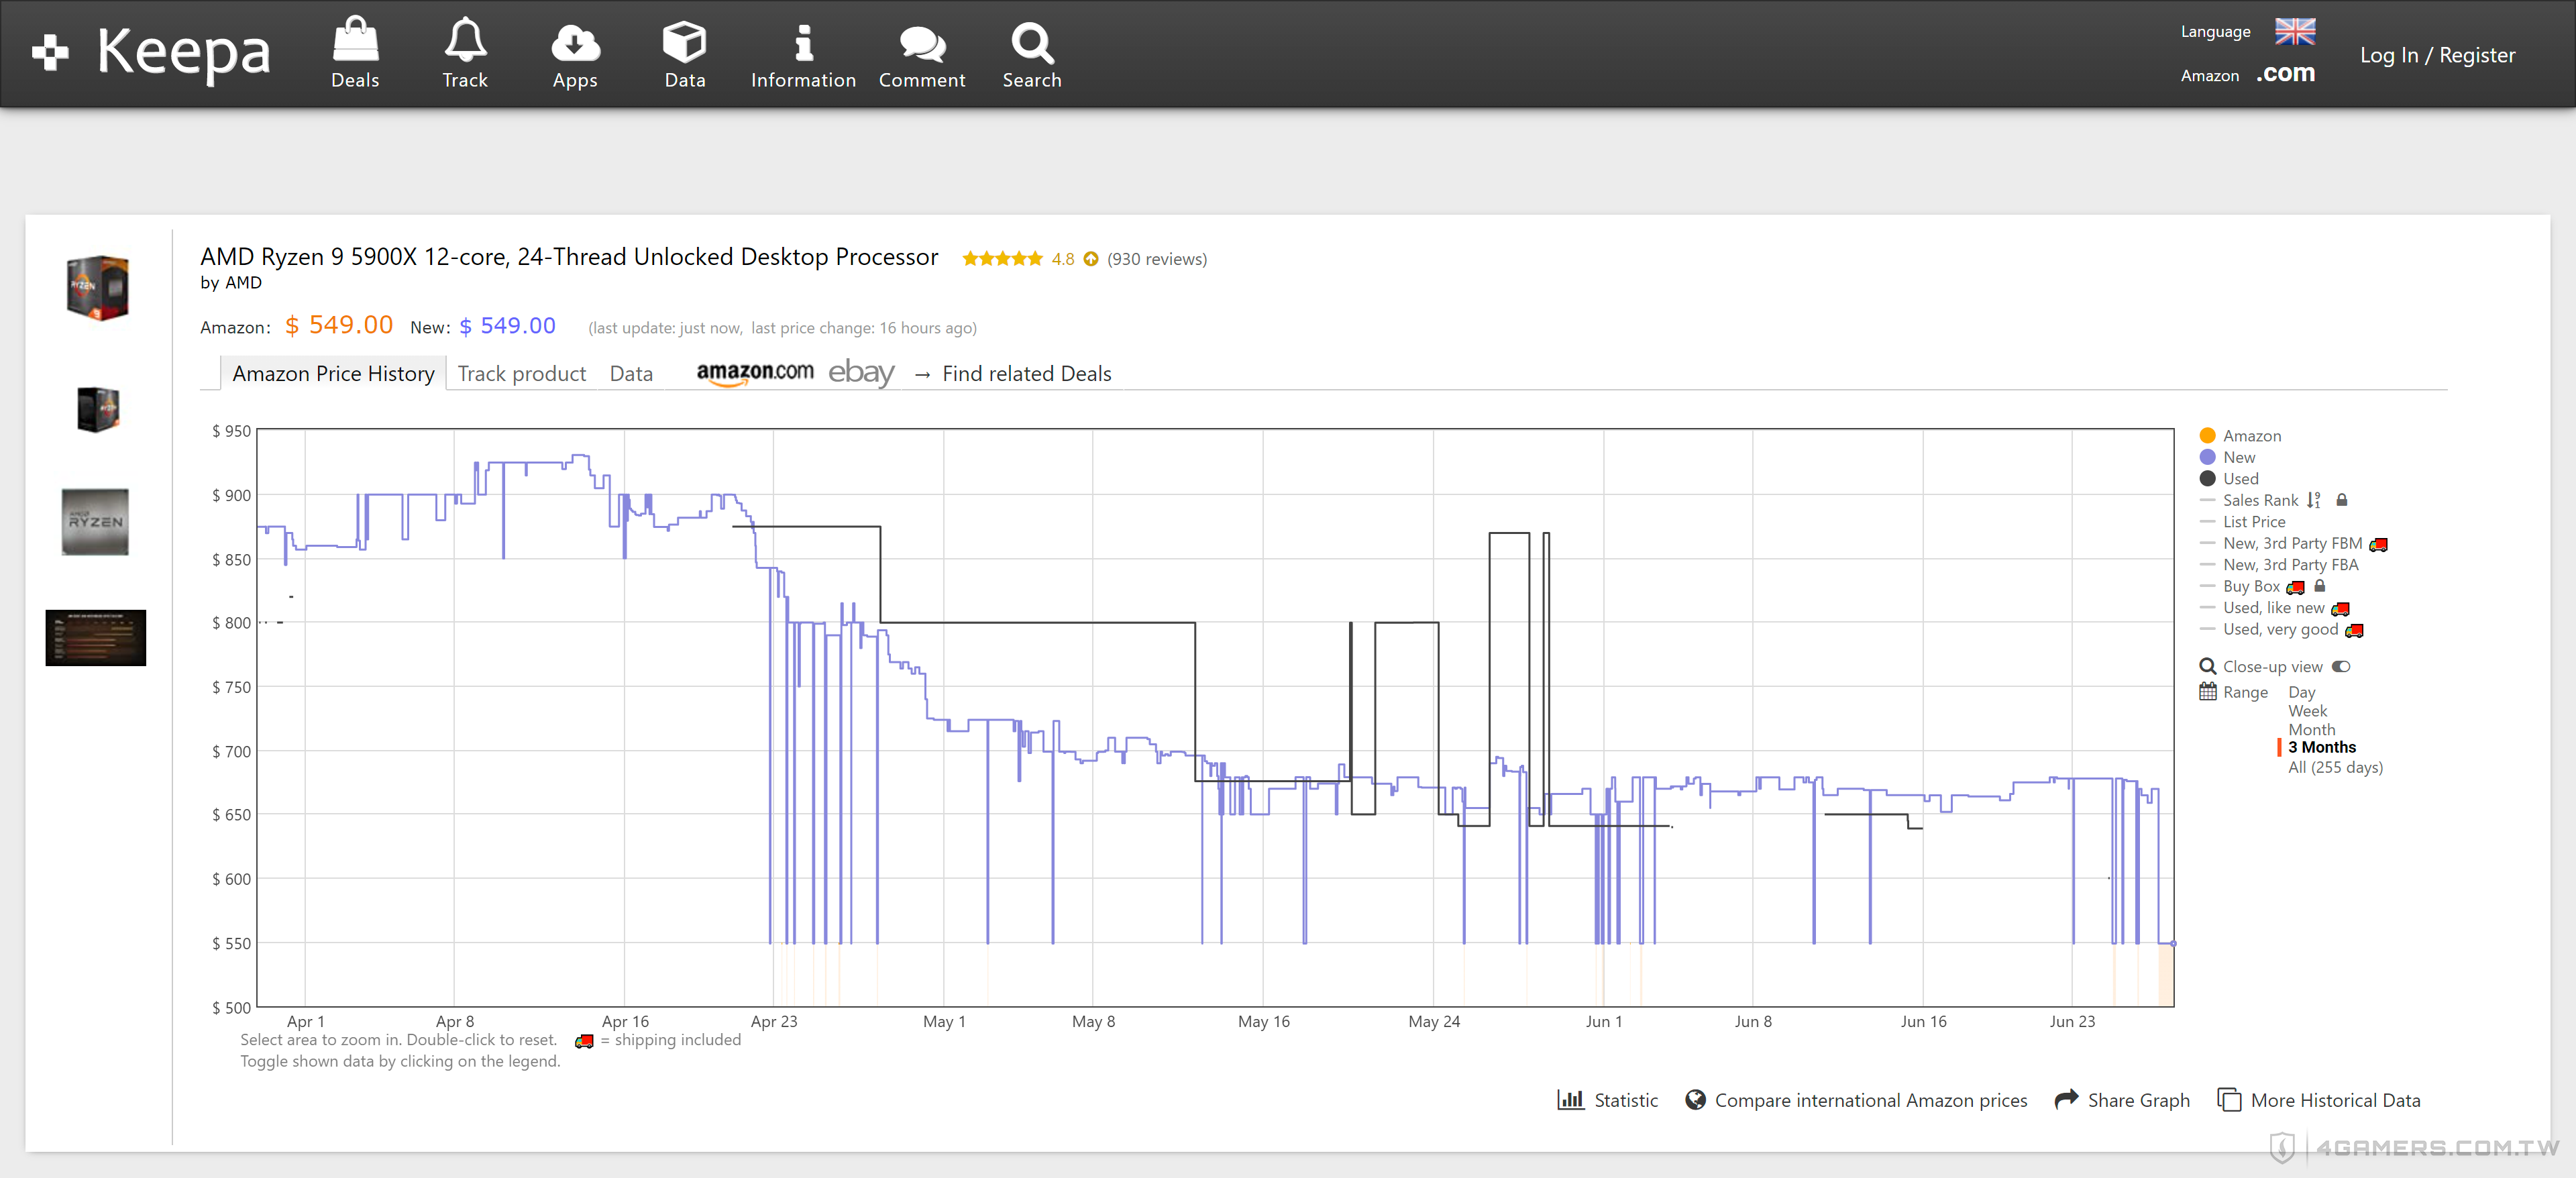Click the New price $ 549.00

pyautogui.click(x=507, y=325)
